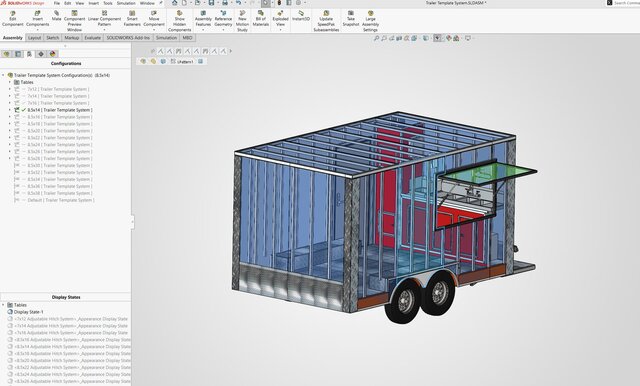
Task: Open the DimXpertManager panel tab
Action: point(41,54)
